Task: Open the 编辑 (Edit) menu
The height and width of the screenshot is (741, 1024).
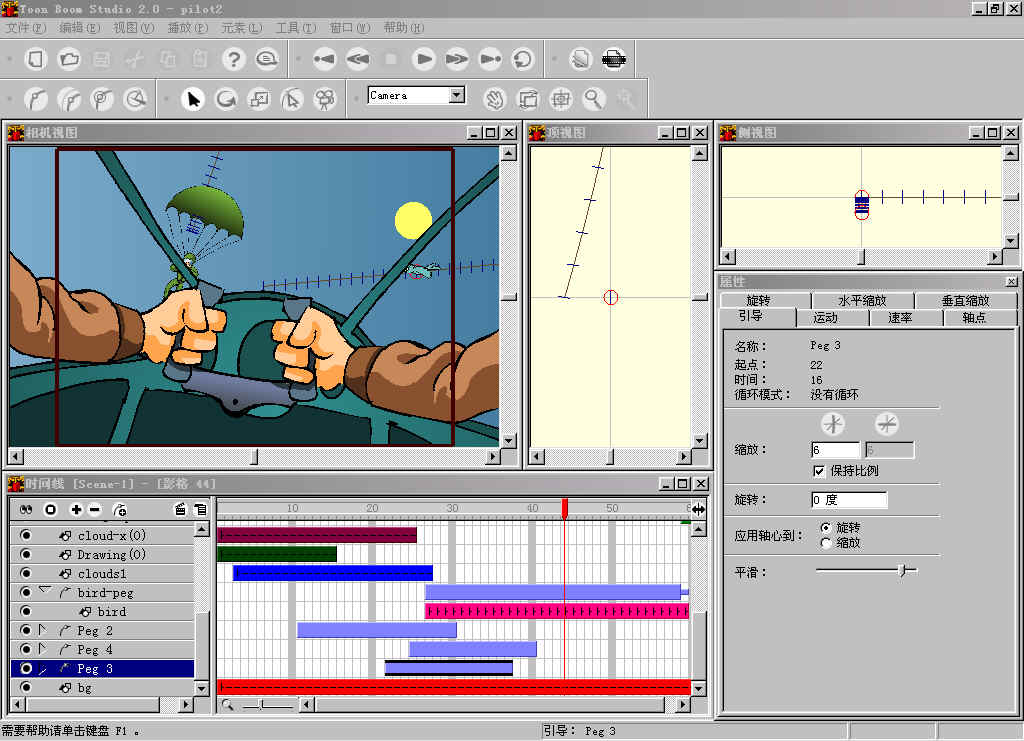Action: tap(79, 27)
